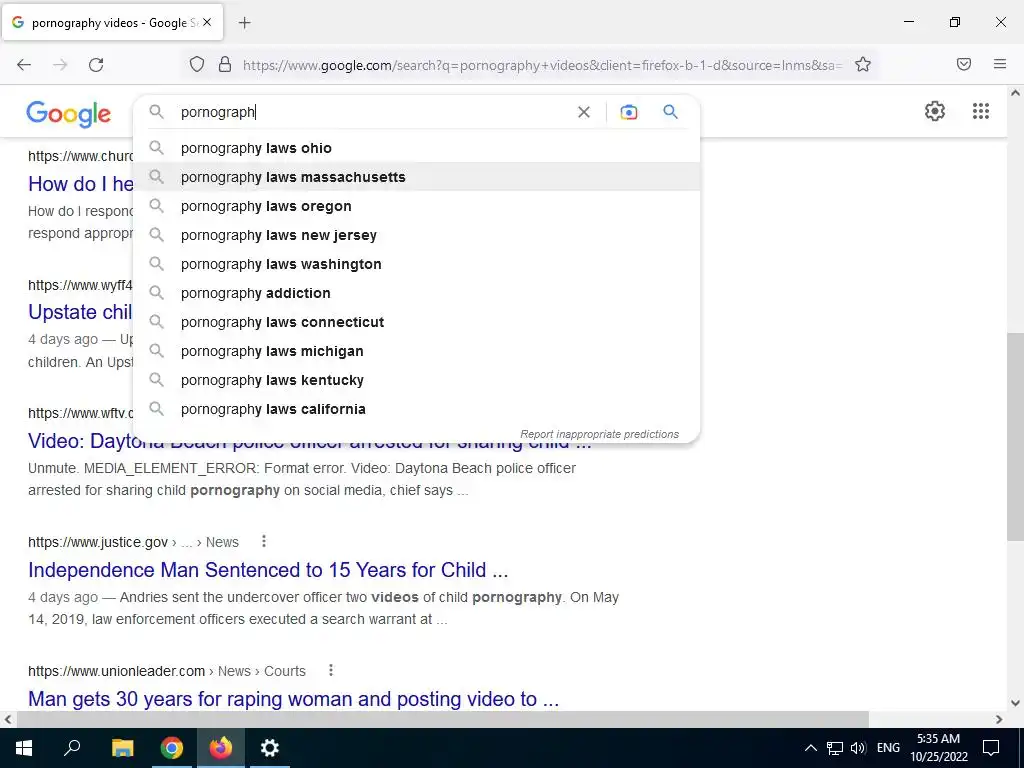Open tracking protection shield icon
This screenshot has height=768, width=1024.
point(197,64)
